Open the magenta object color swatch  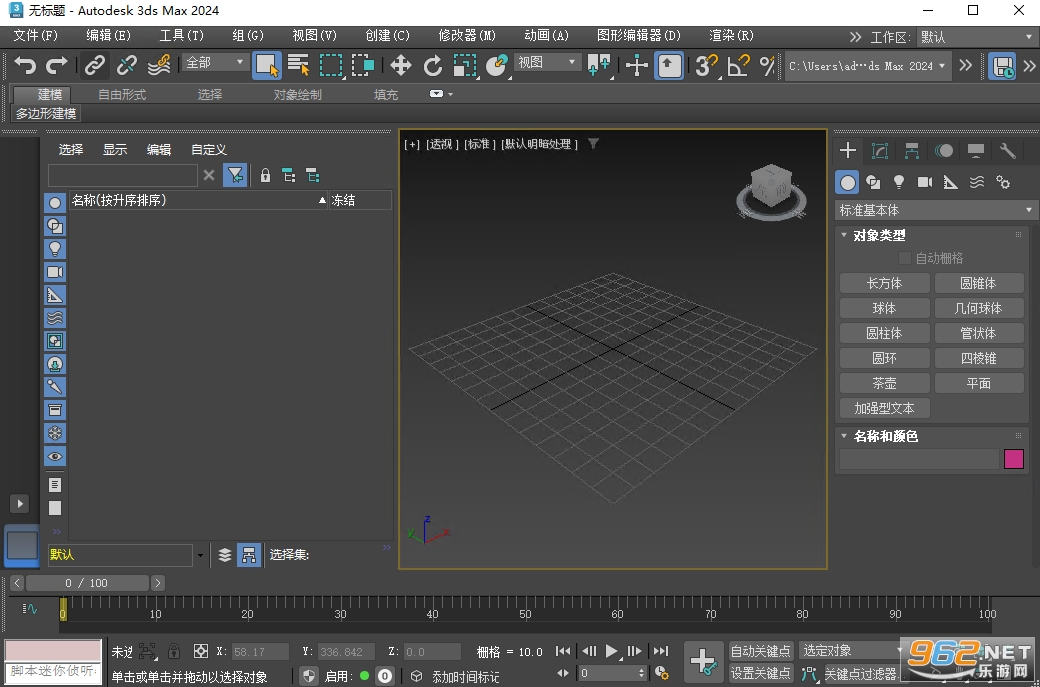[x=1013, y=459]
